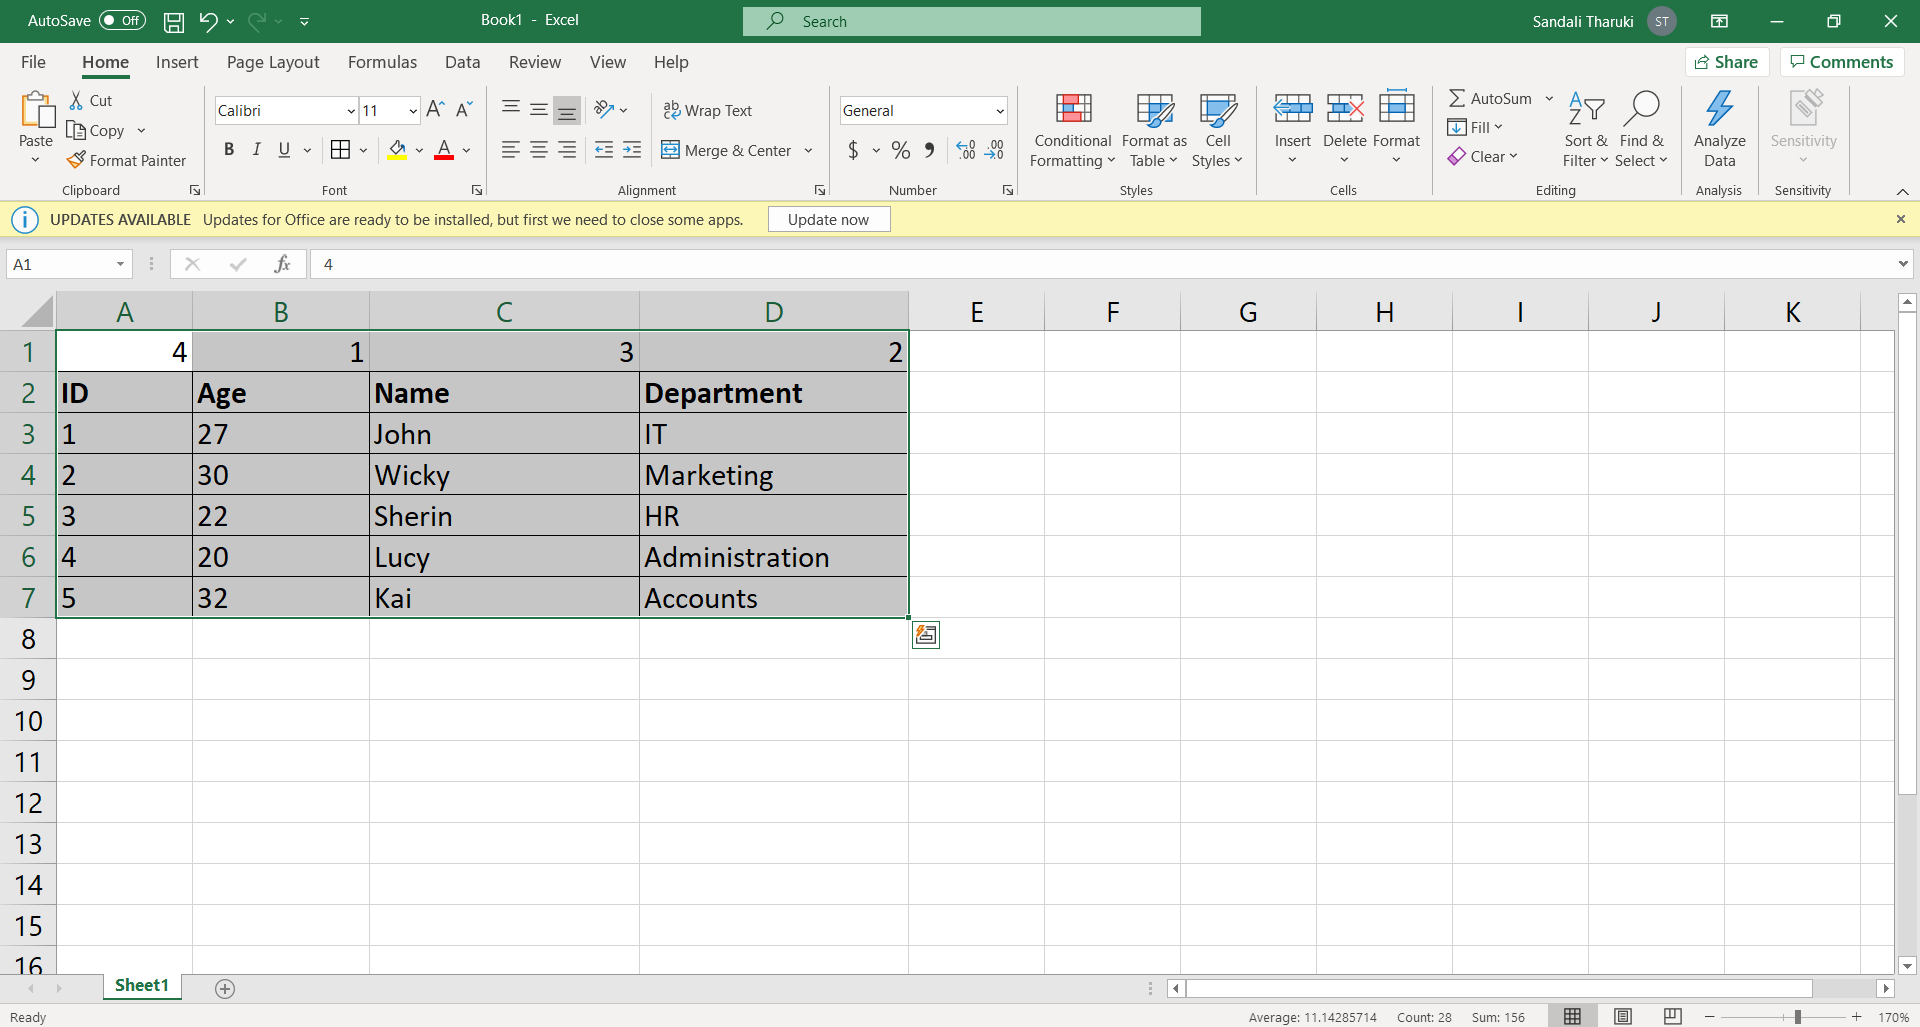Open the Font dropdown
The image size is (1920, 1027).
click(350, 110)
